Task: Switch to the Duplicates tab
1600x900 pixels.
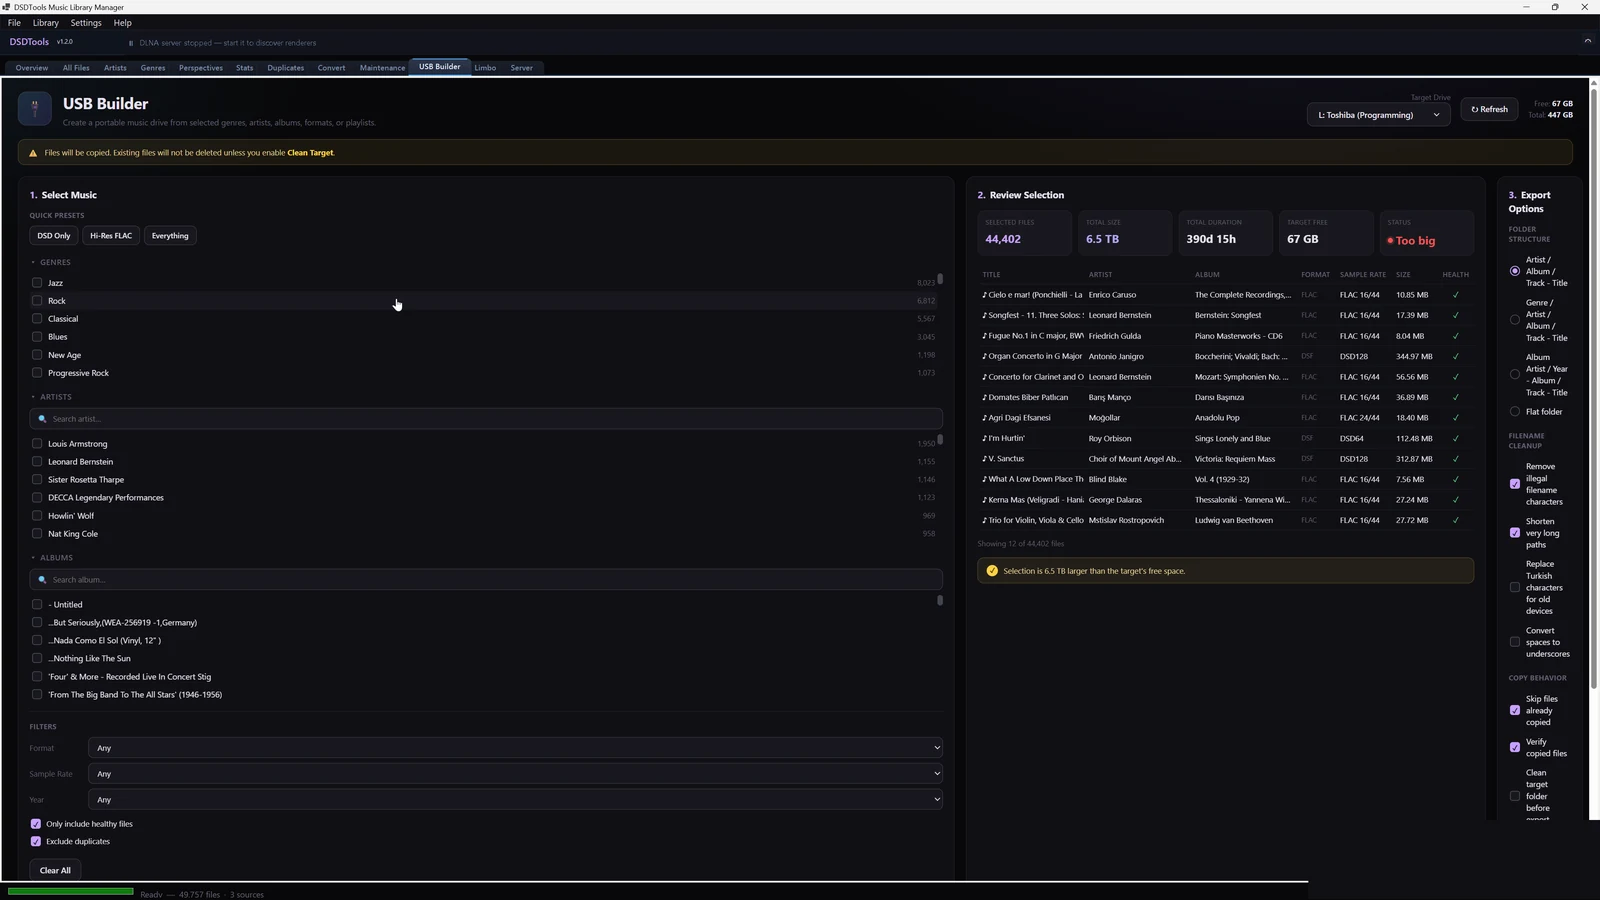Action: point(286,68)
